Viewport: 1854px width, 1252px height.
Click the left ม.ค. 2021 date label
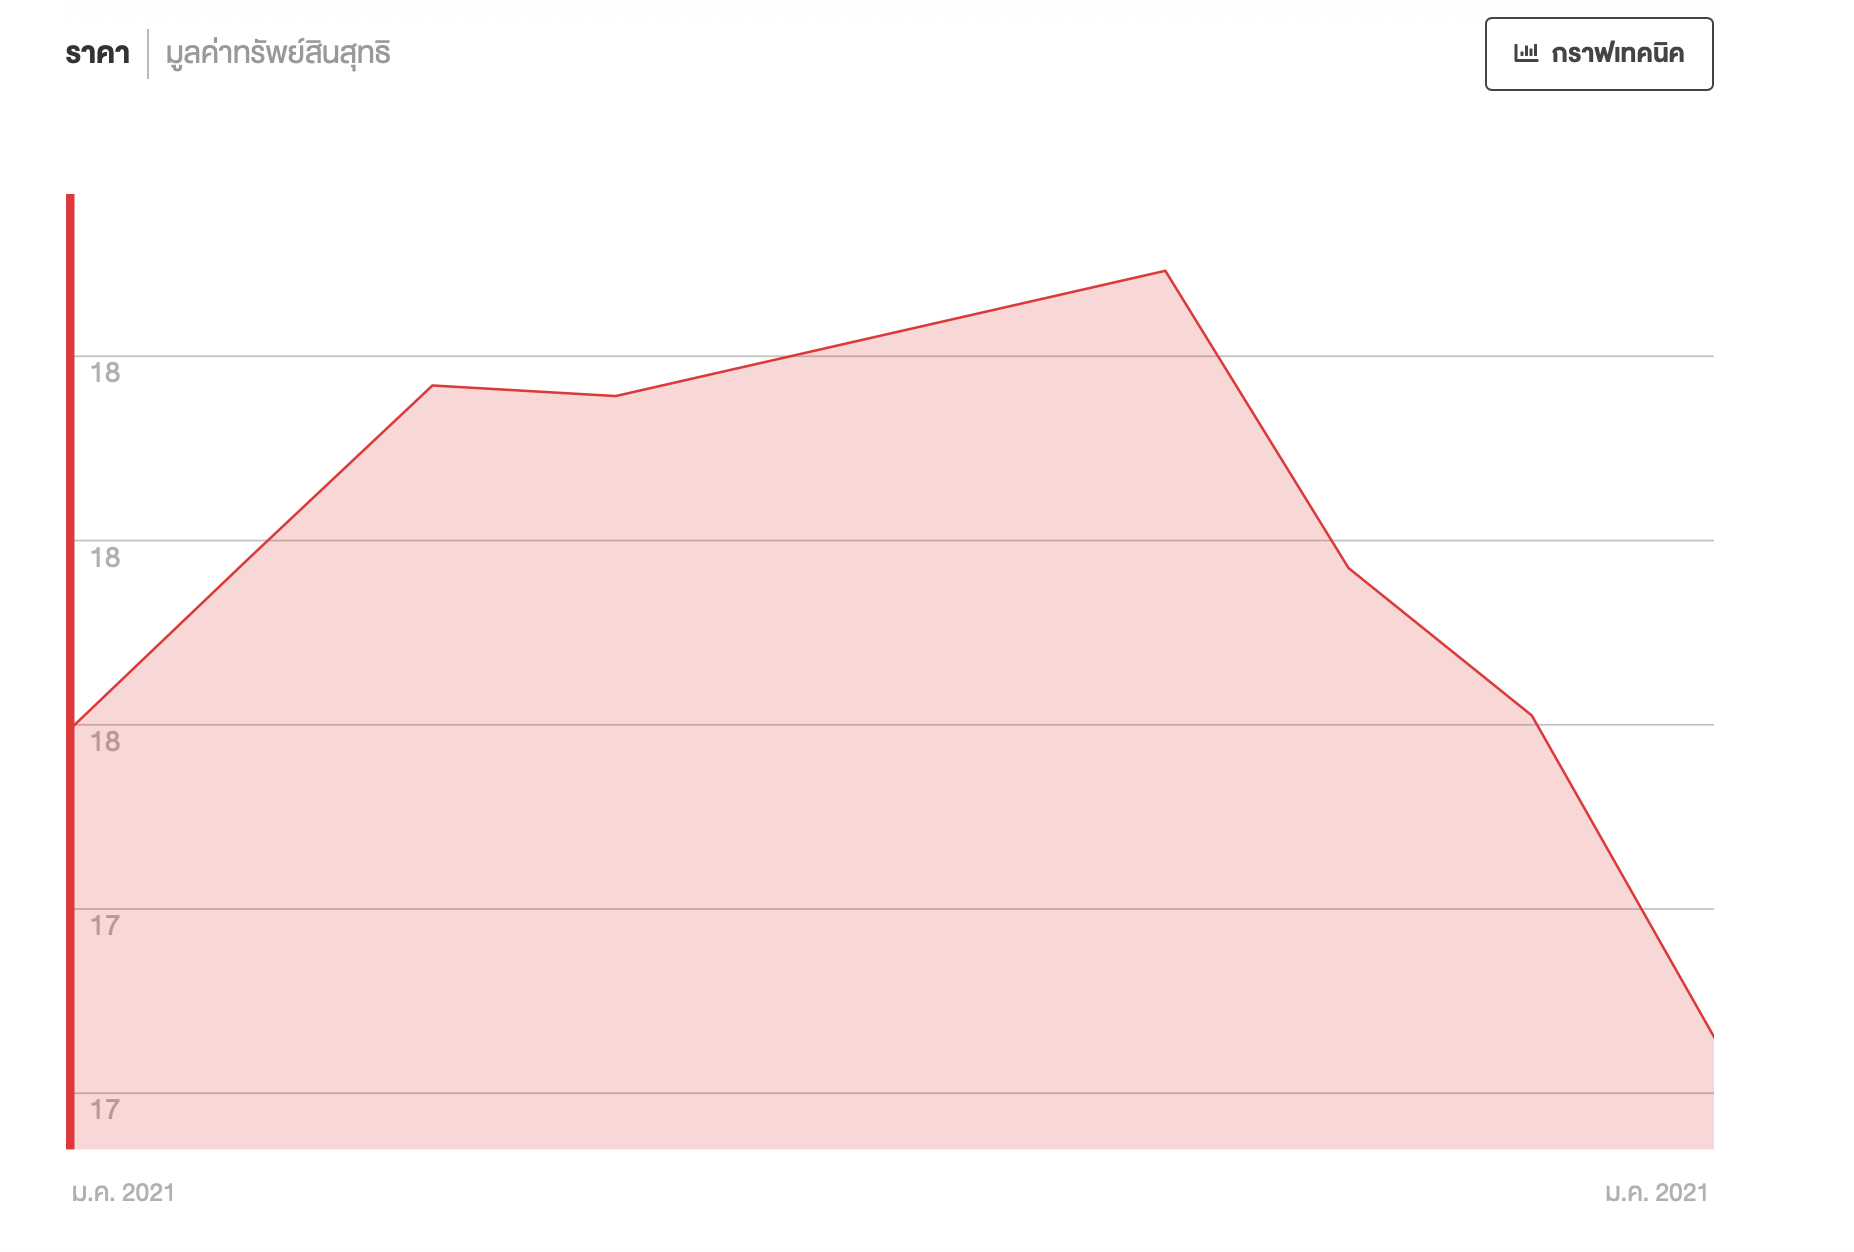pyautogui.click(x=123, y=1192)
